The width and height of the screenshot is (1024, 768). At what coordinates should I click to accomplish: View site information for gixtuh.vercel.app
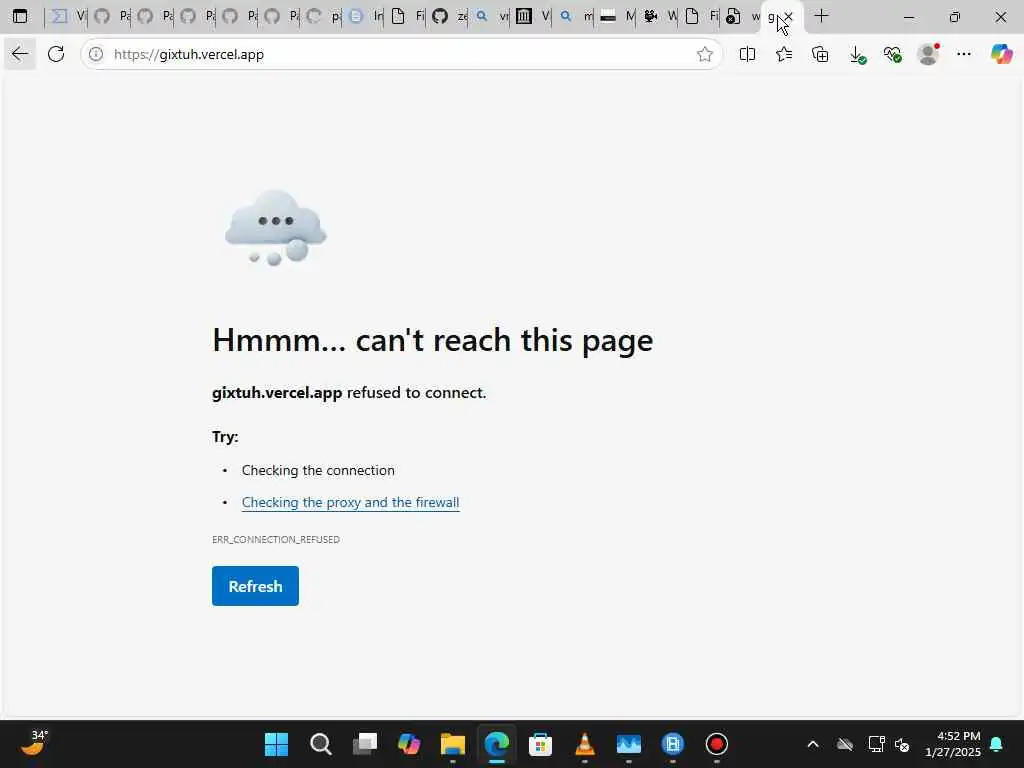(96, 54)
